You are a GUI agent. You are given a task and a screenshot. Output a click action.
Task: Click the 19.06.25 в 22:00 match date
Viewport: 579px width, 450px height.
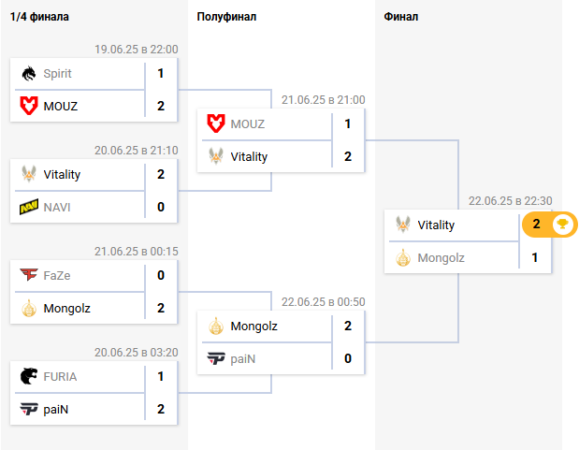click(x=136, y=49)
